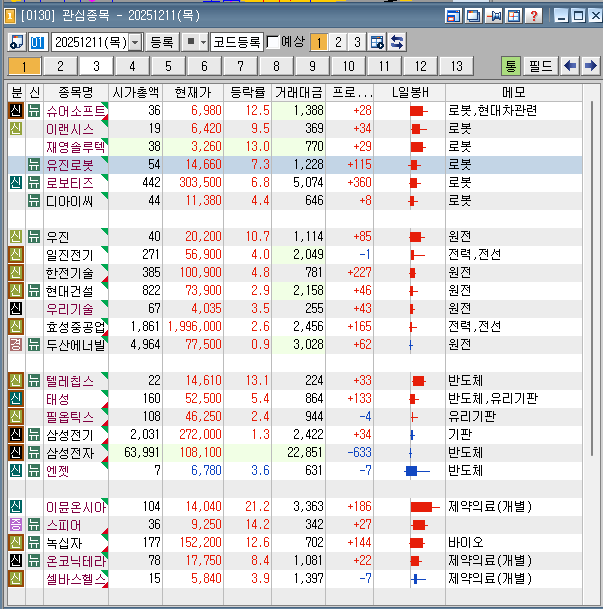Select the 일진전기 stock name
Screen dimensions: 603x609
coord(70,255)
